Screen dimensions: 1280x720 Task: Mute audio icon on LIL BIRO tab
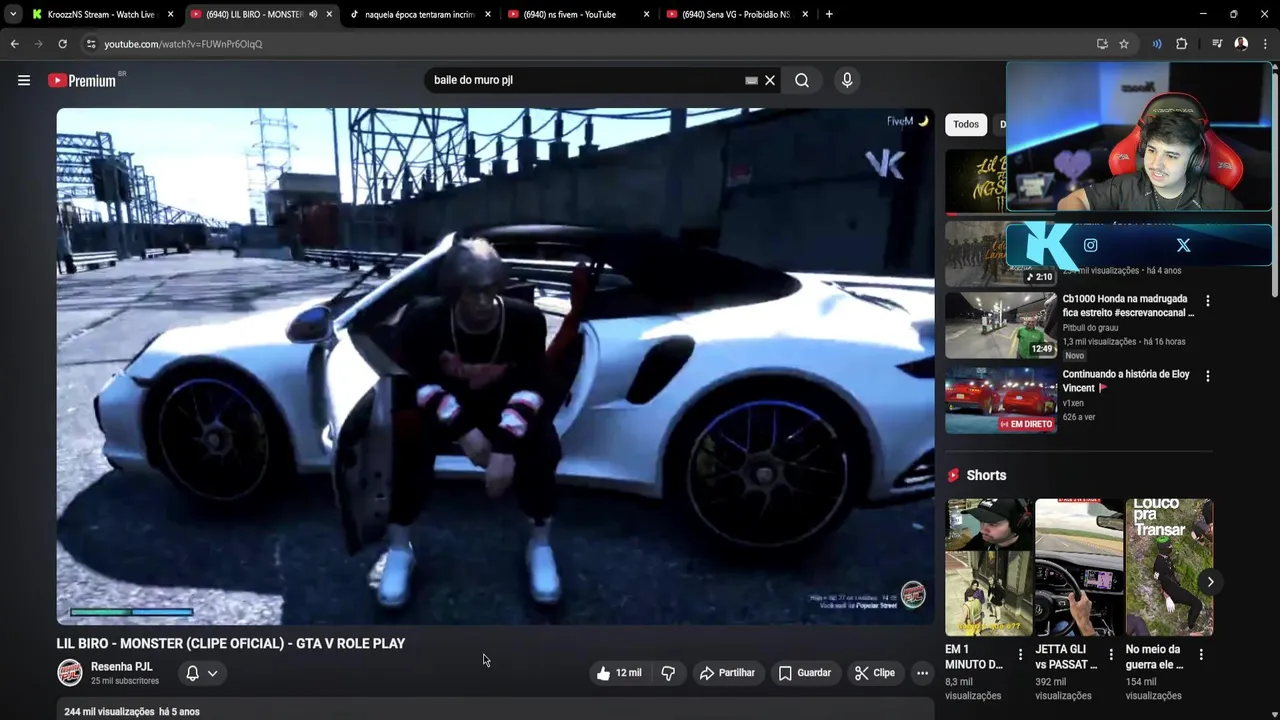313,14
